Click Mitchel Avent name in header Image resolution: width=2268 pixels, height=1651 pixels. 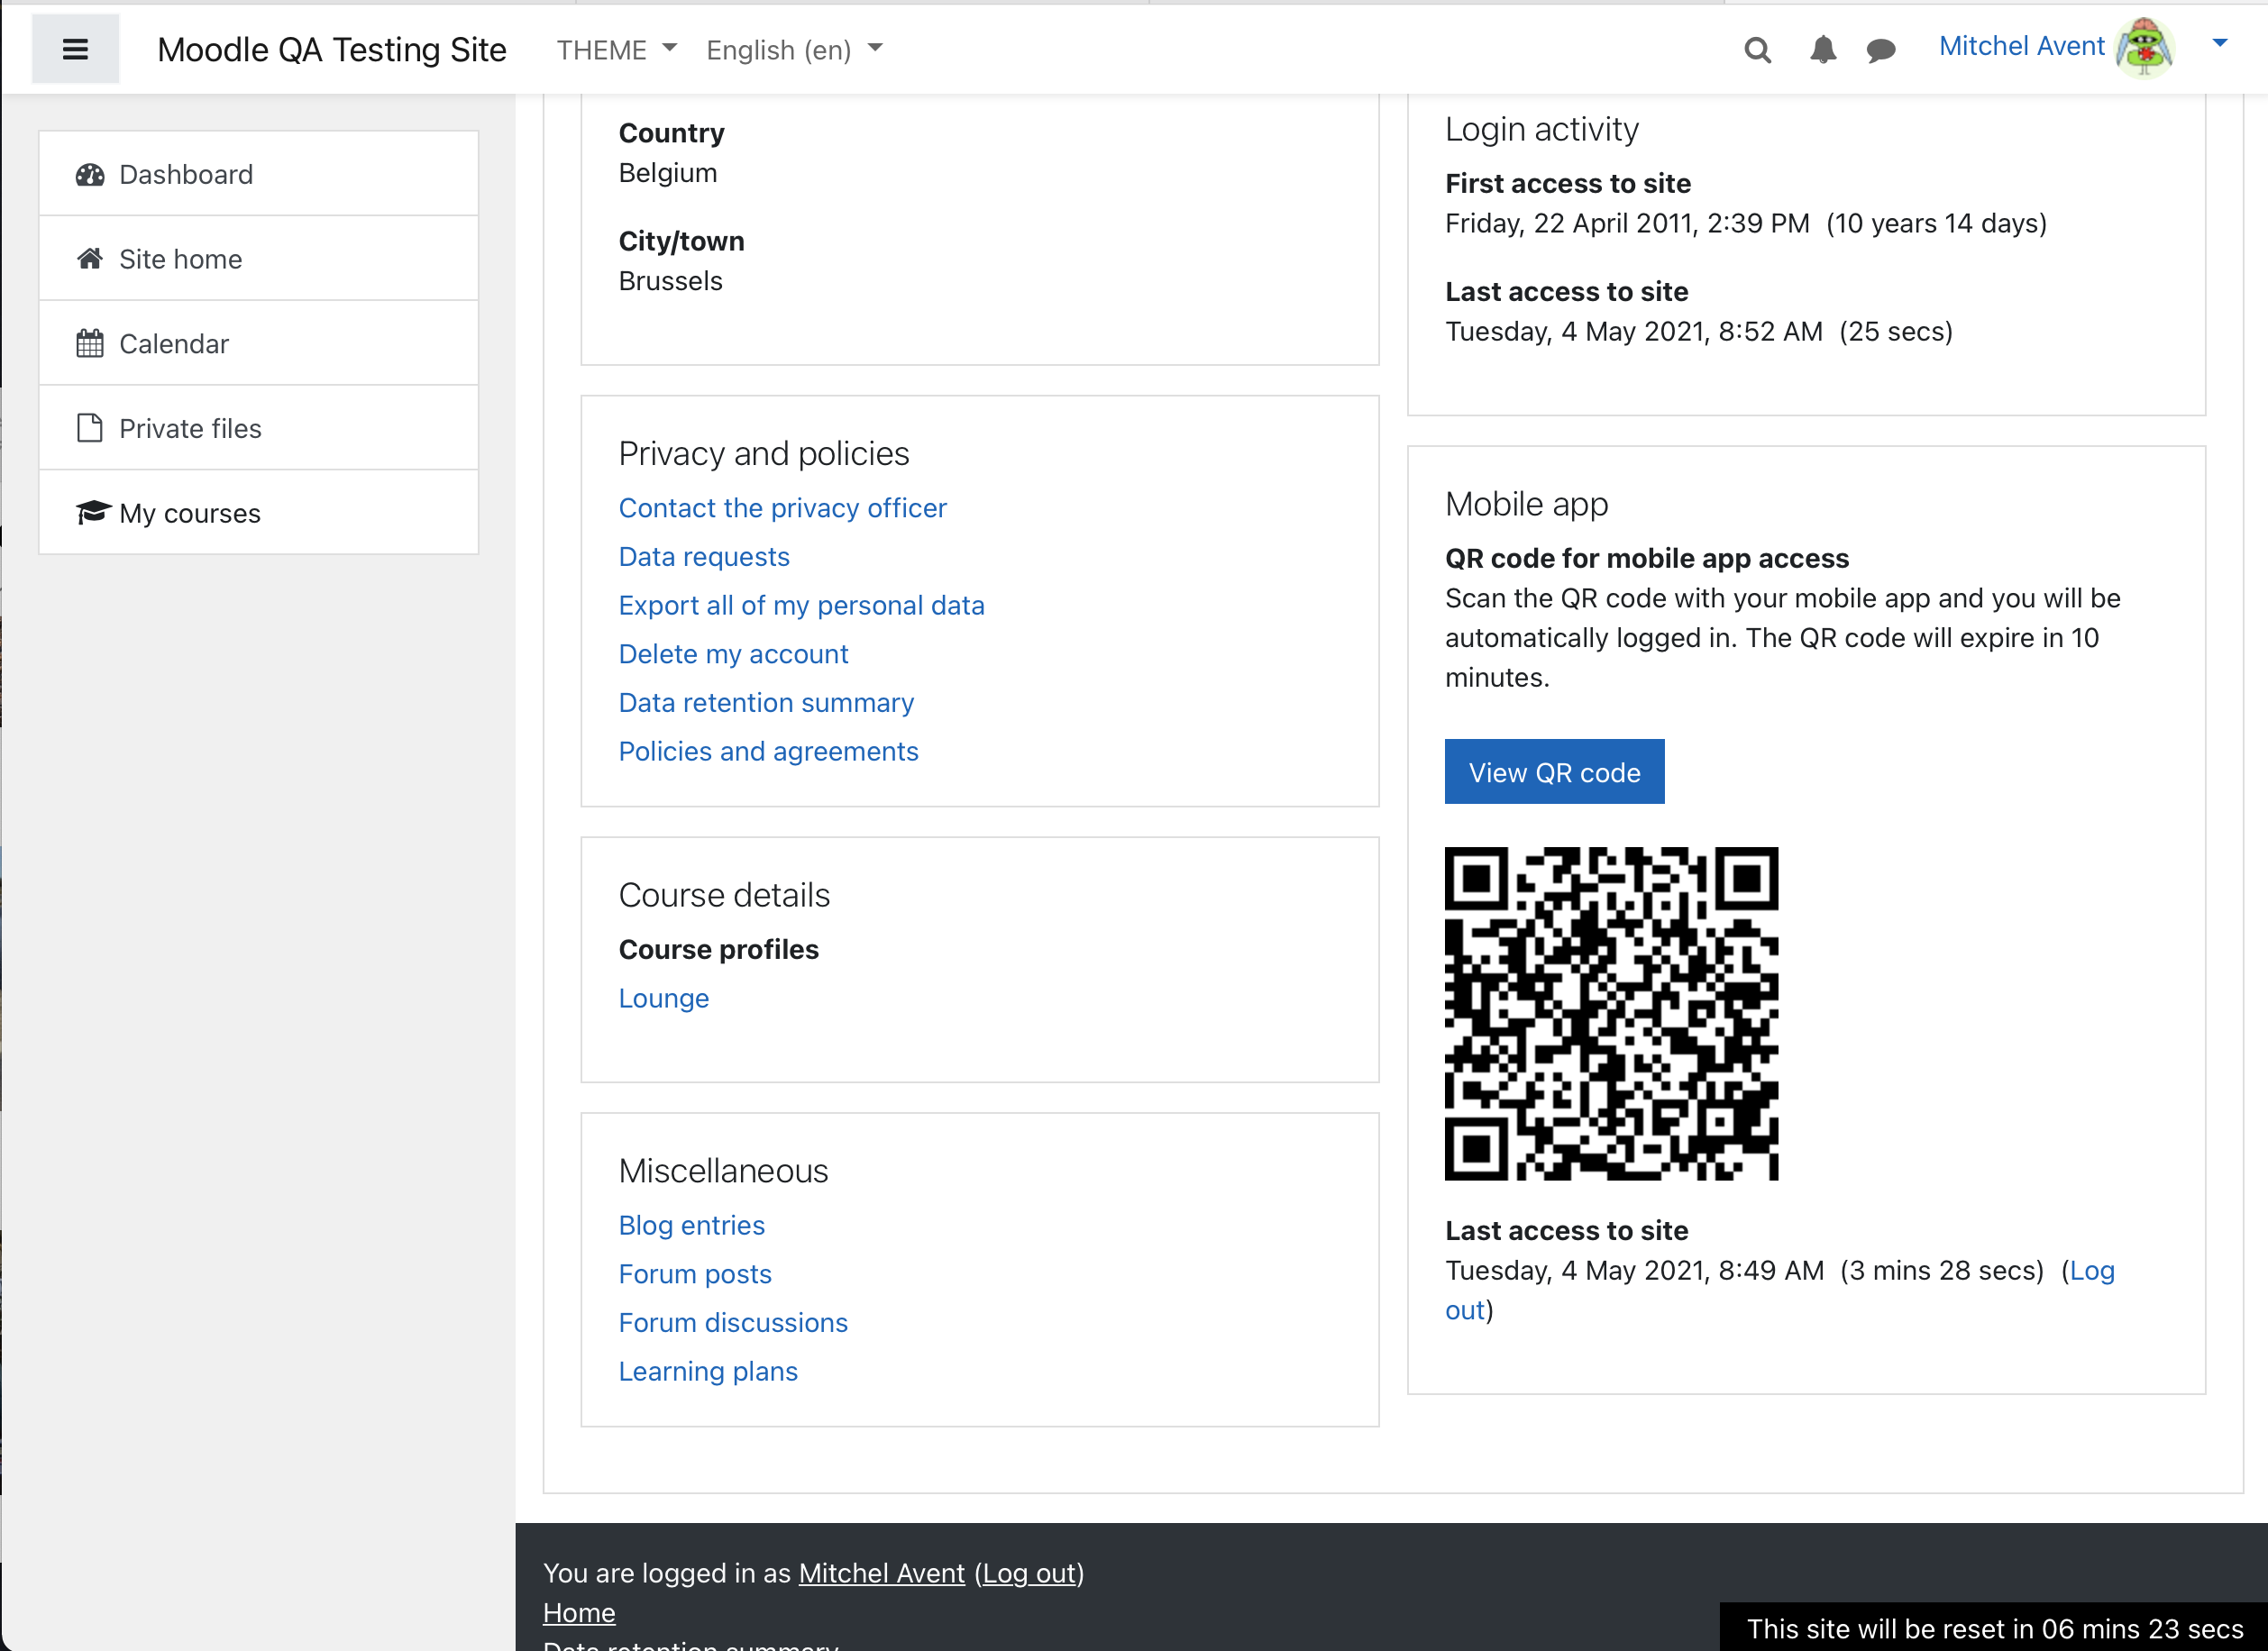(x=2021, y=46)
